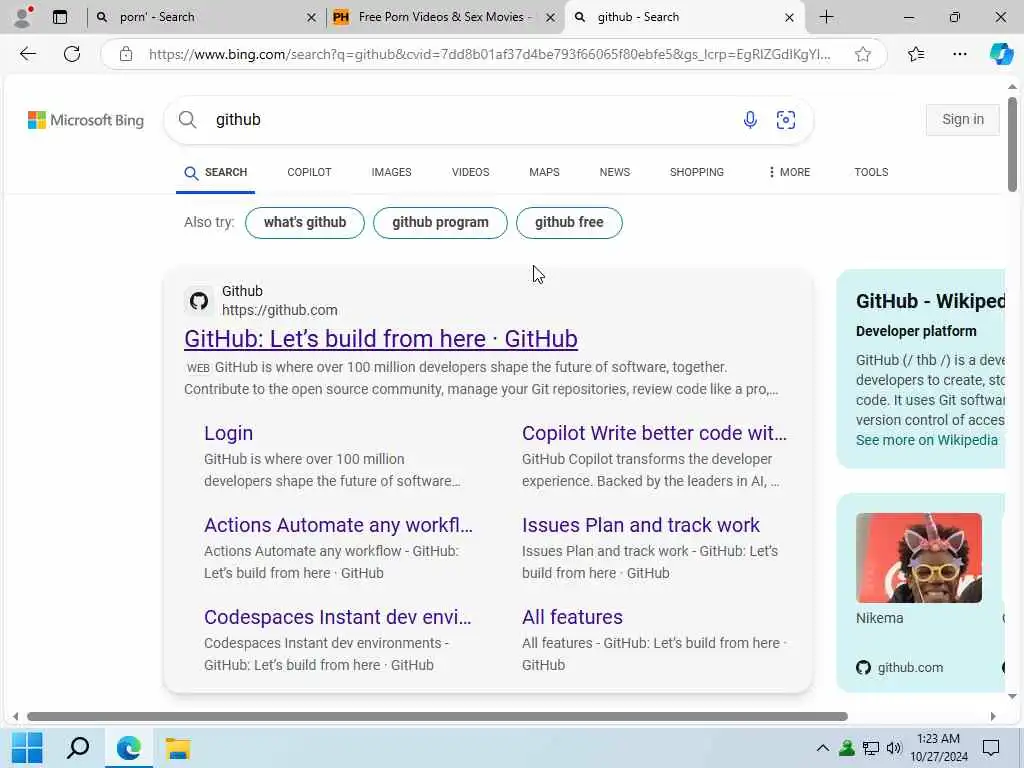The image size is (1024, 768).
Task: Open Windows taskbar search
Action: click(78, 748)
